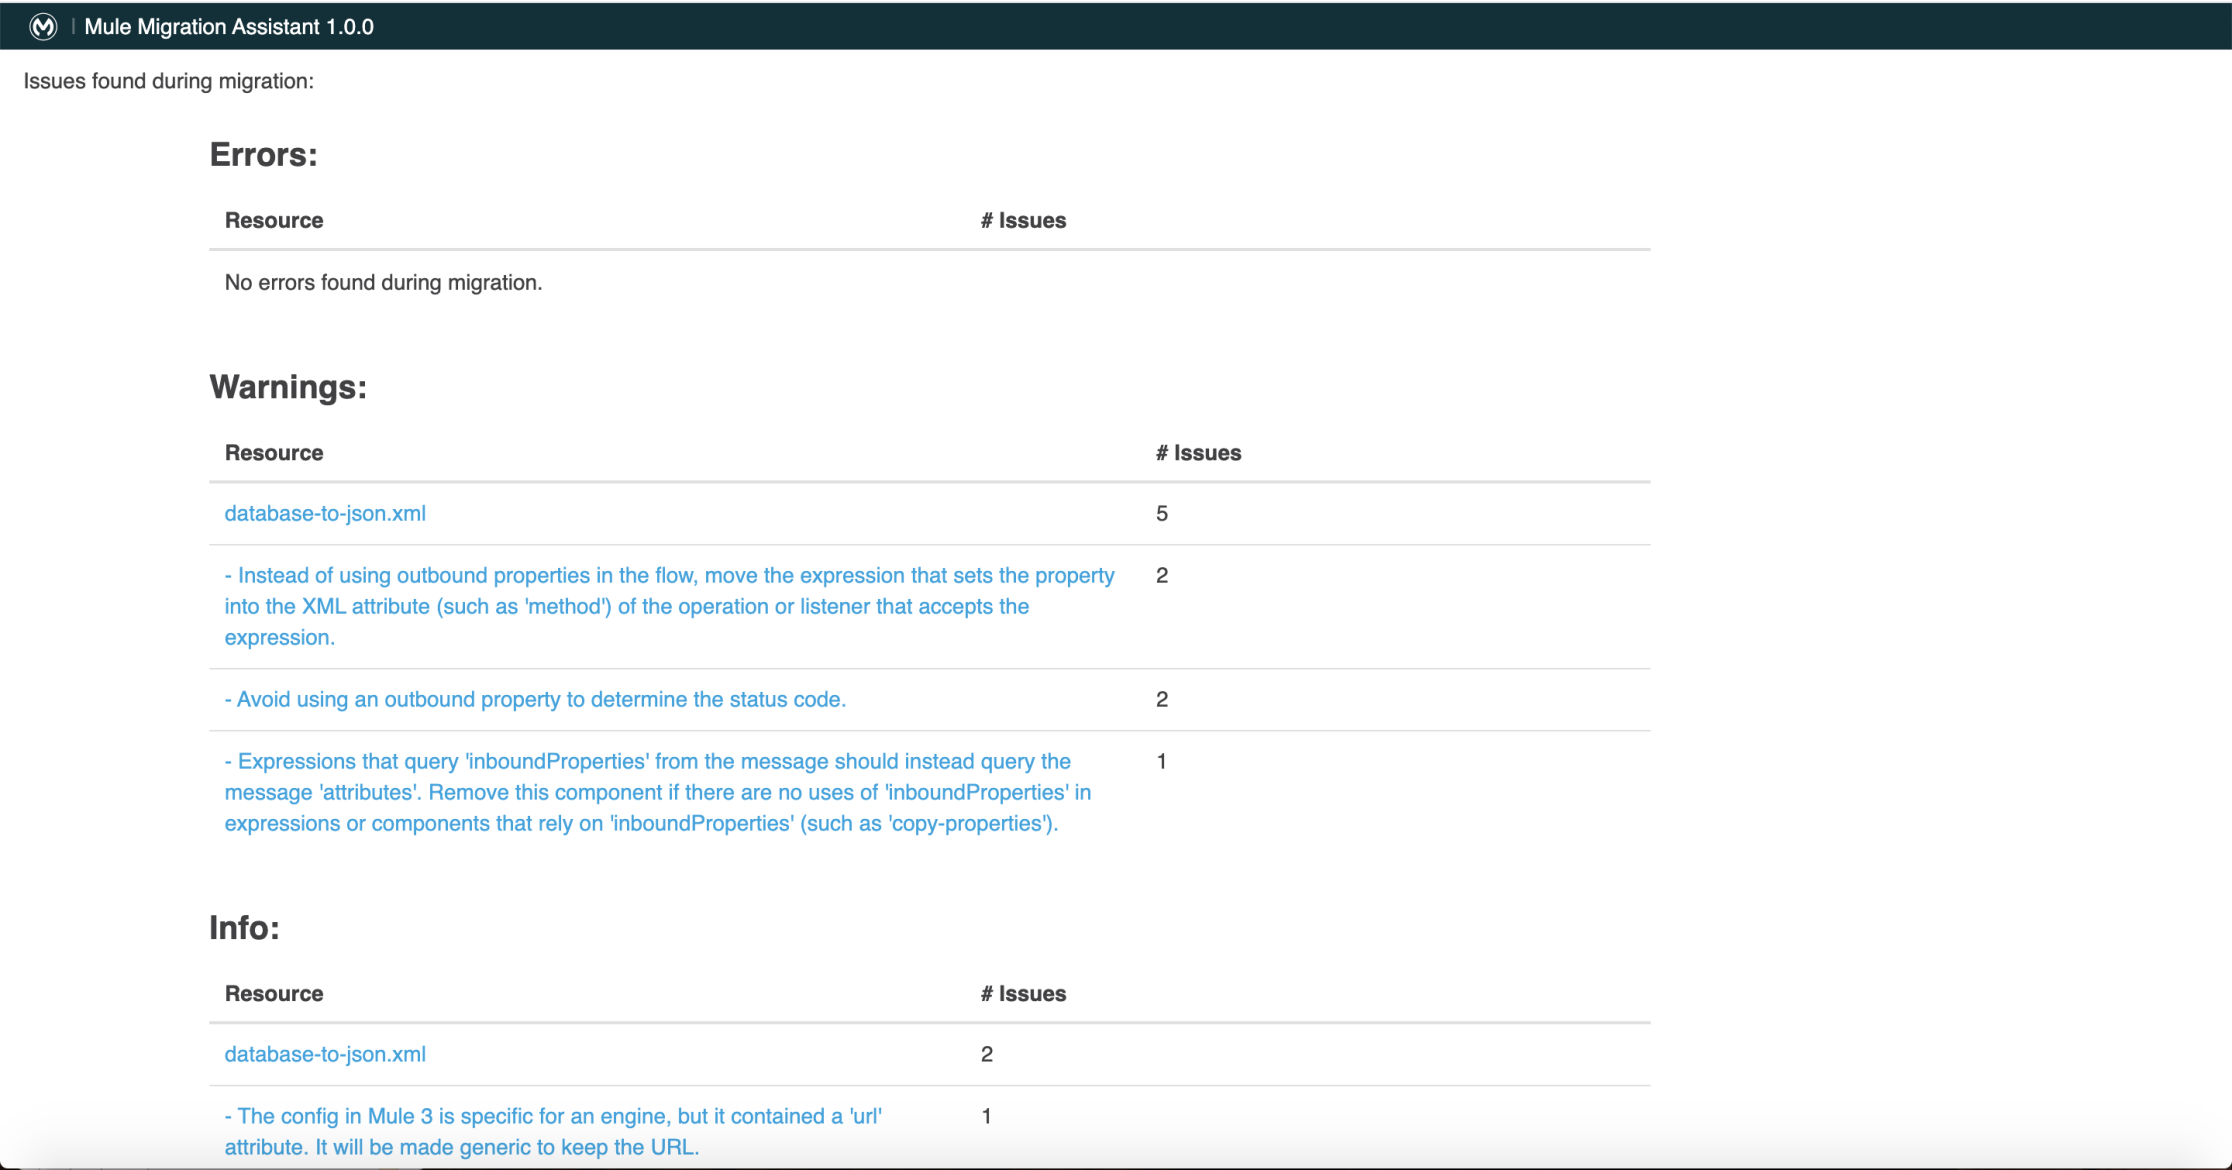
Task: Open the Mule 3 config 'url' attribute info link
Action: [x=553, y=1131]
